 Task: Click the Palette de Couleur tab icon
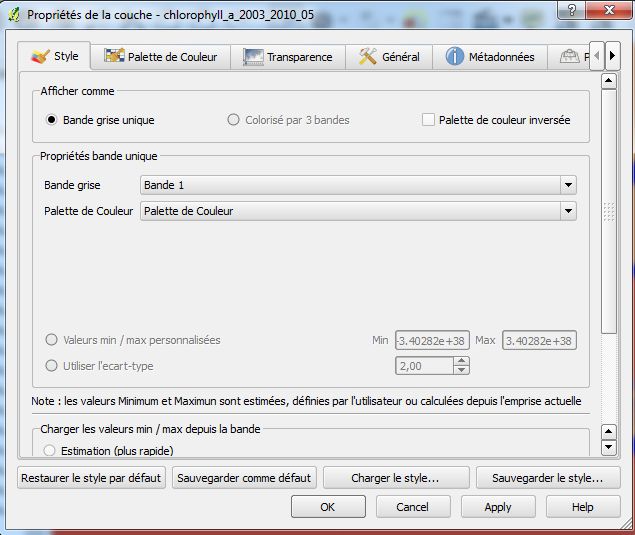click(x=114, y=57)
